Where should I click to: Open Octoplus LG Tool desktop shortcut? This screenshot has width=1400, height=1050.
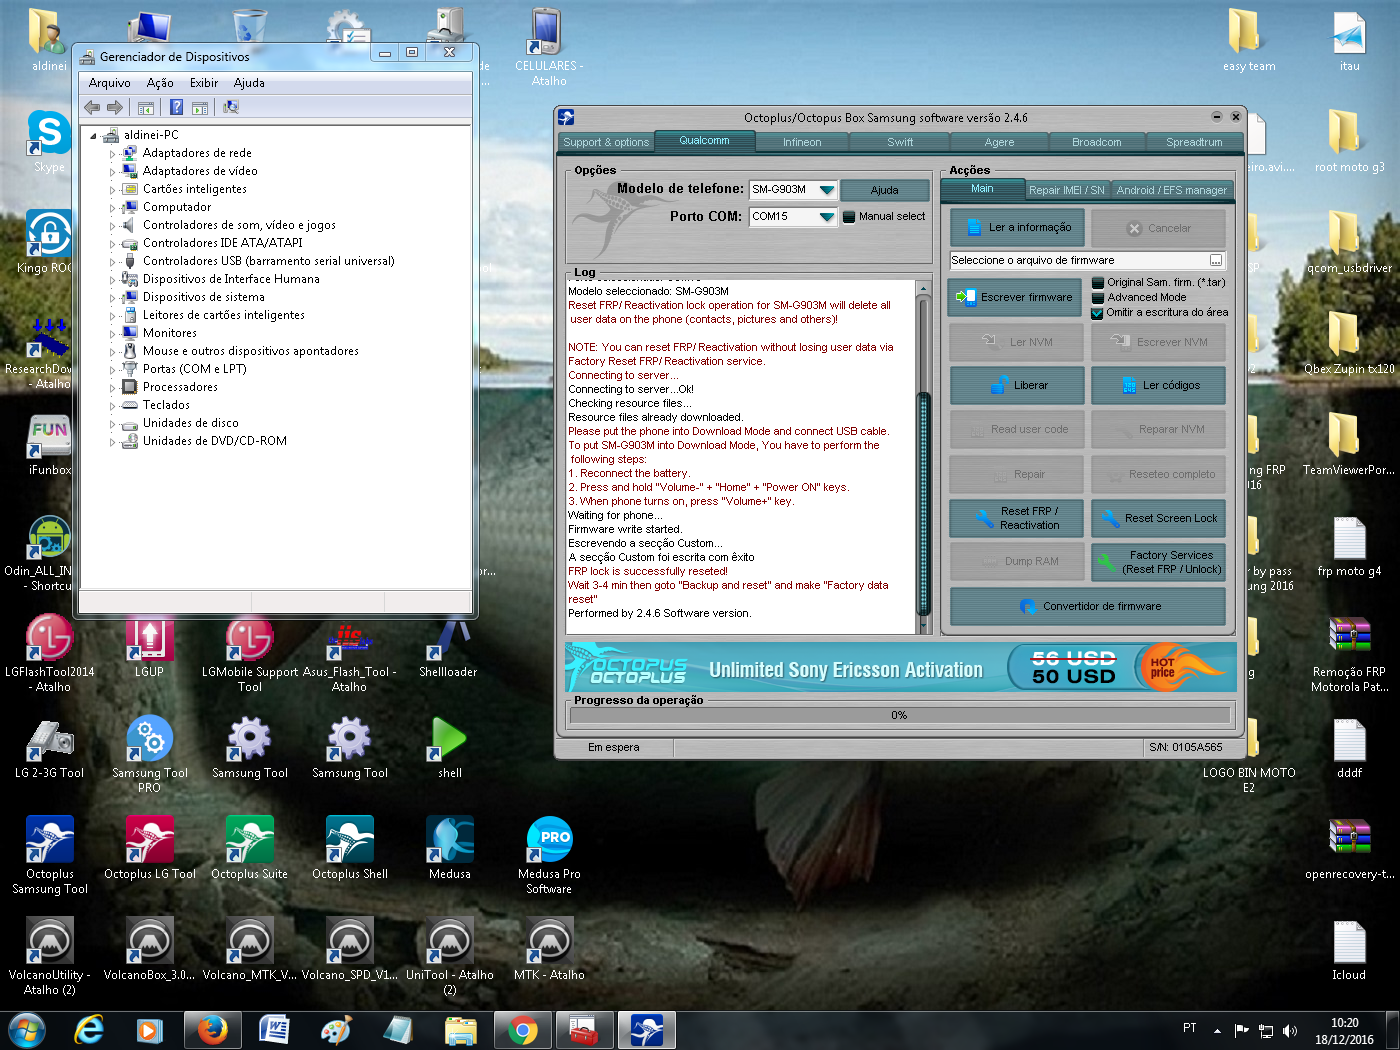(150, 847)
